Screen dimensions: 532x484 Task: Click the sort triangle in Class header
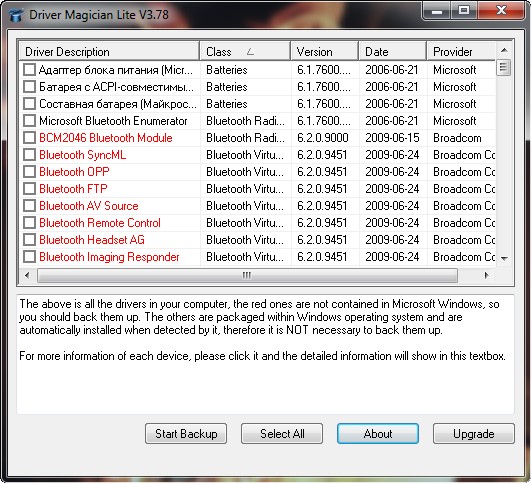pyautogui.click(x=250, y=52)
